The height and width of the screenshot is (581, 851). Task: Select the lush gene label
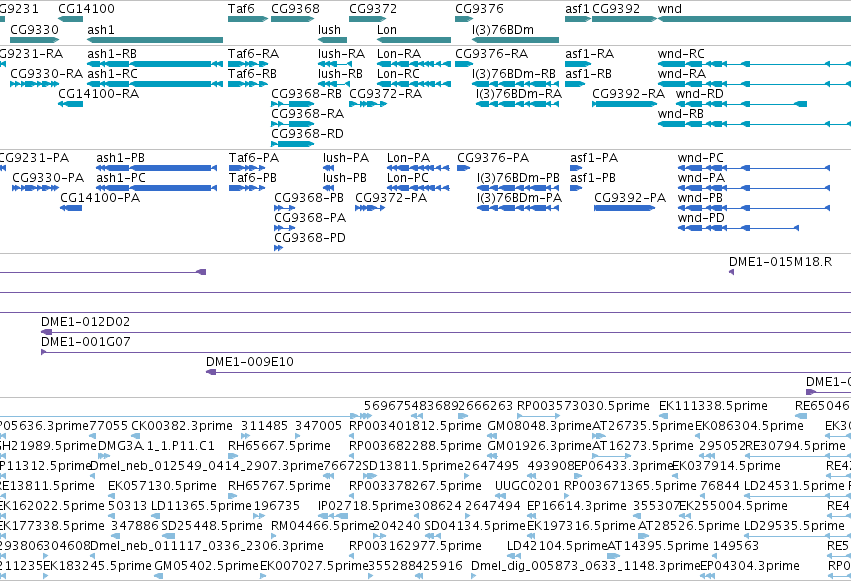[x=329, y=29]
